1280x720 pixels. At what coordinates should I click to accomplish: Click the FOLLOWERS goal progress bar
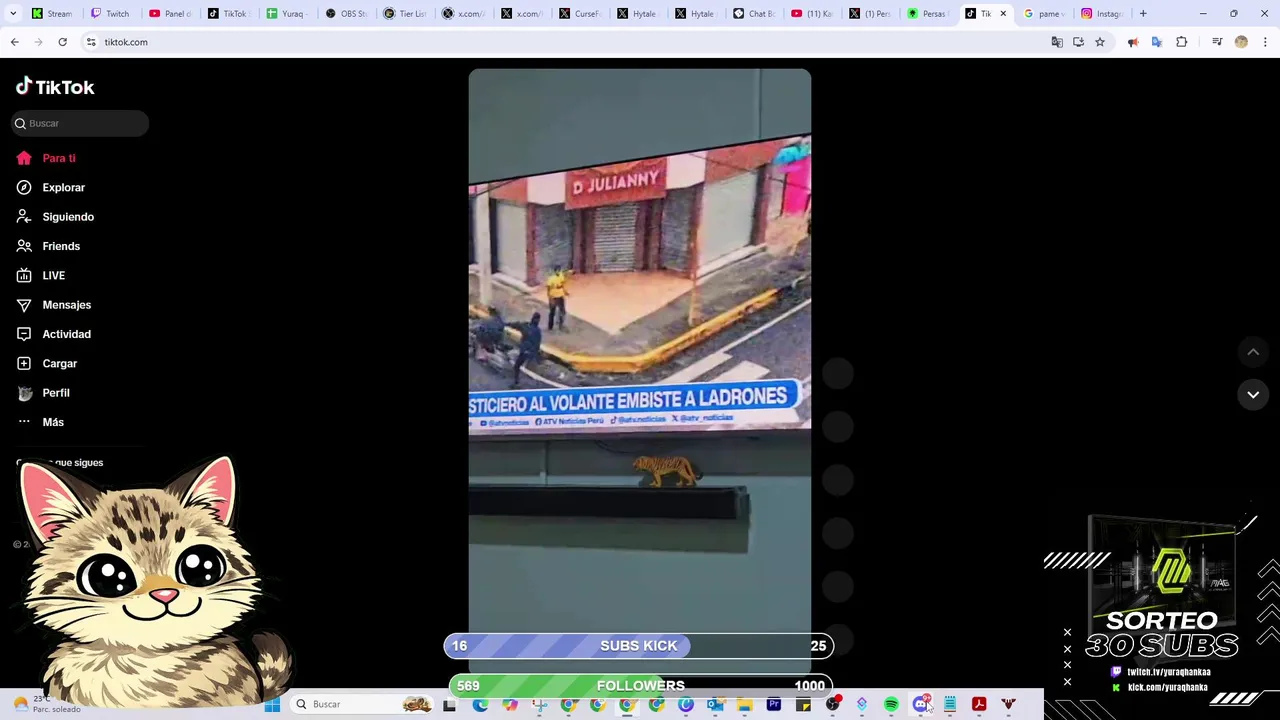pos(640,686)
